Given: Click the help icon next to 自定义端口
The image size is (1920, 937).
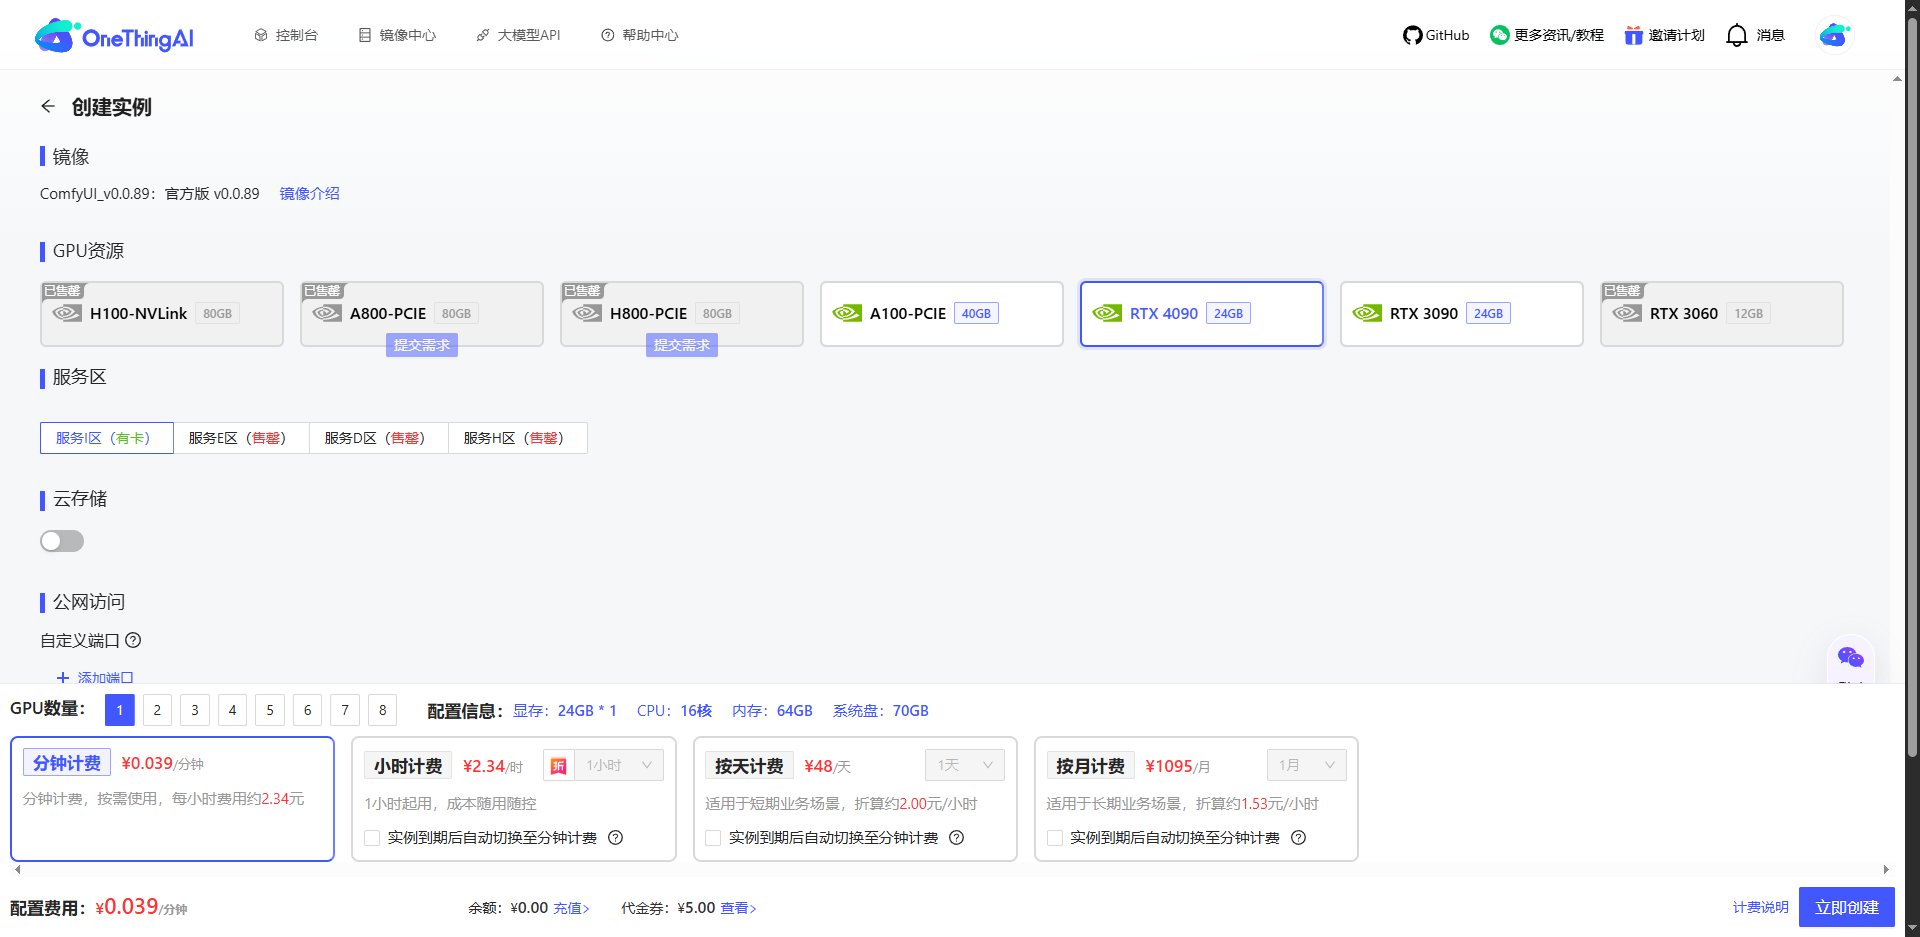Looking at the screenshot, I should pos(133,640).
